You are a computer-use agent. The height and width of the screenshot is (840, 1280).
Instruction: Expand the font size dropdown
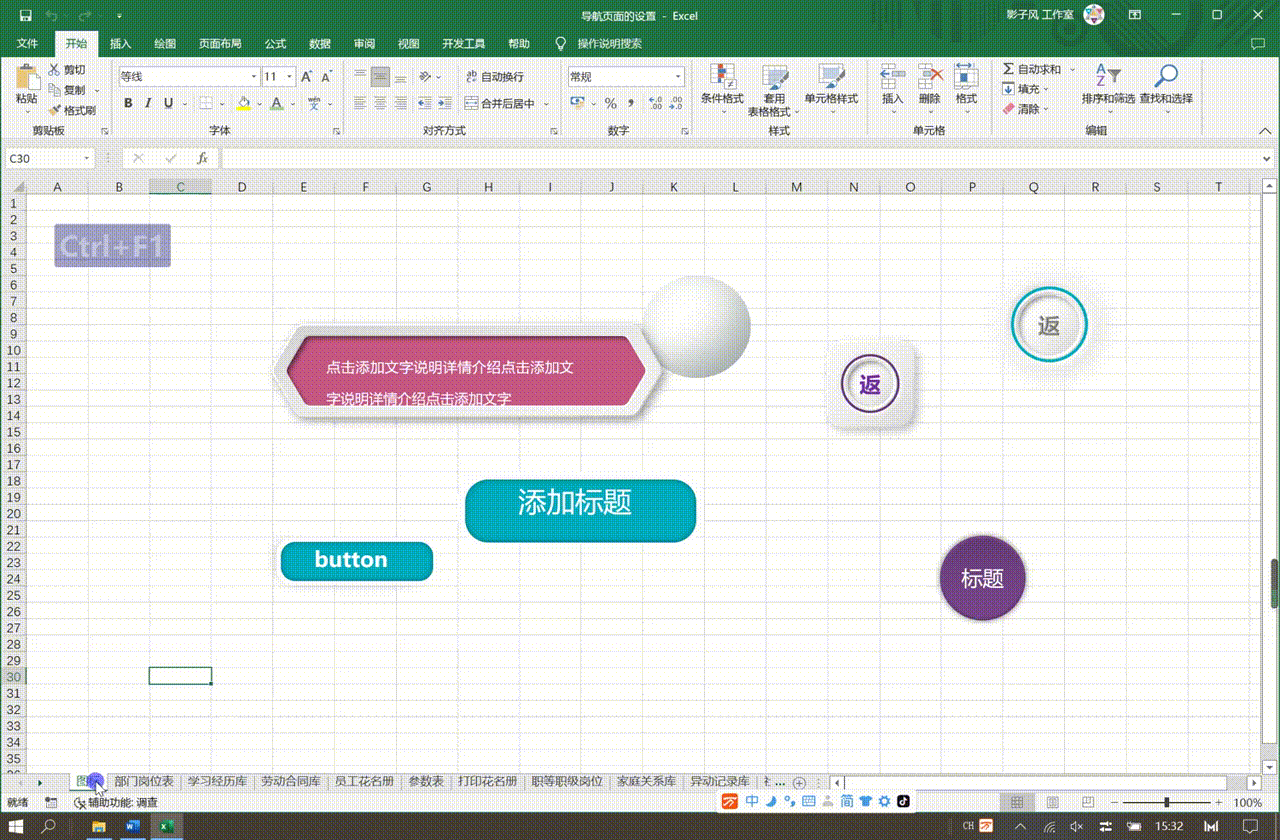click(290, 77)
